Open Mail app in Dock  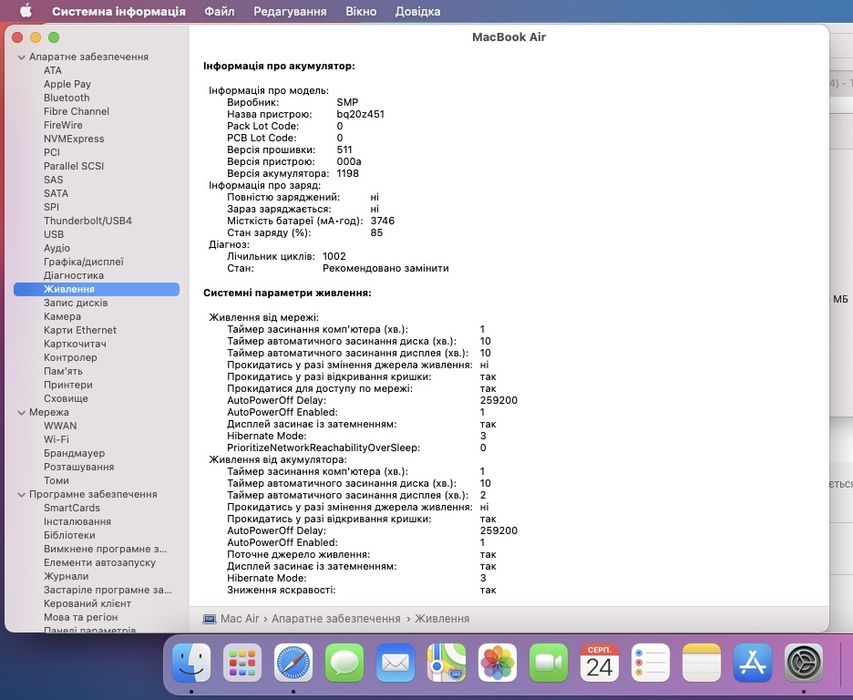395,662
